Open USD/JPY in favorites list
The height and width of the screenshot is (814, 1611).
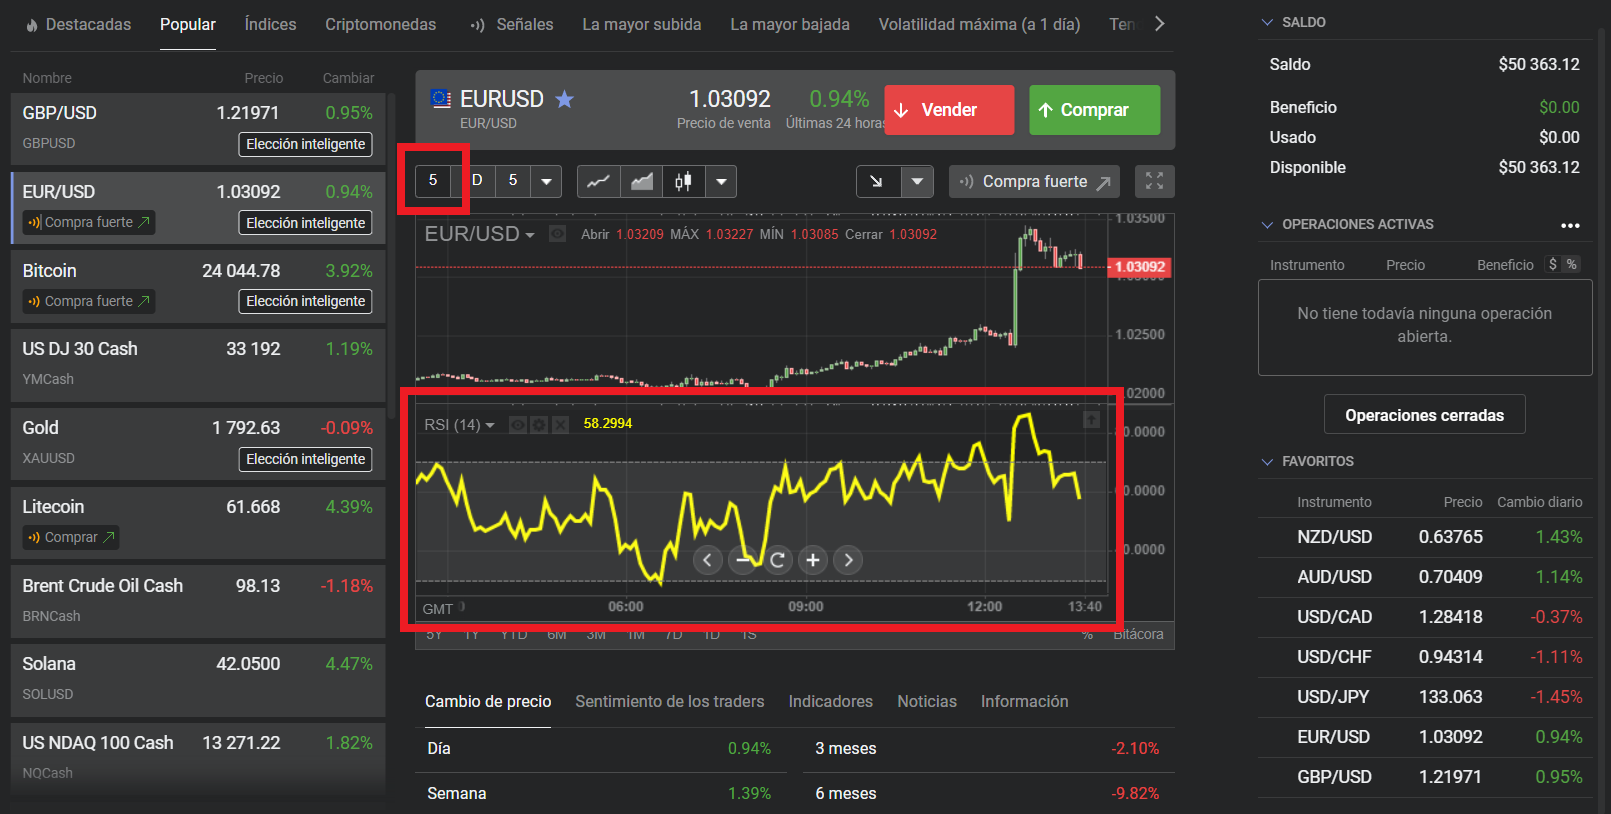point(1425,697)
